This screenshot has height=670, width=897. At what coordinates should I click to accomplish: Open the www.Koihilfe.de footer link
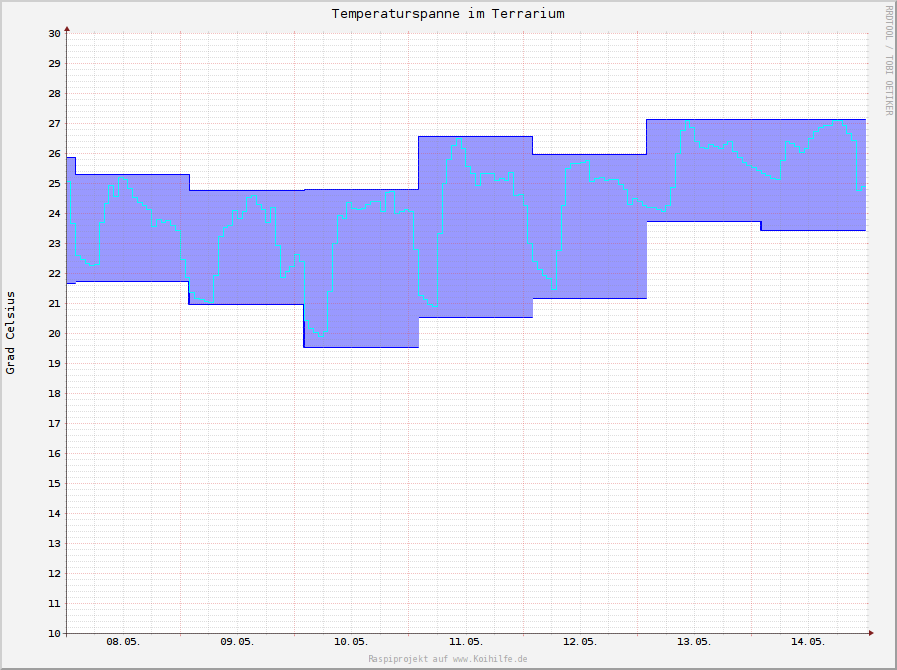pyautogui.click(x=489, y=659)
